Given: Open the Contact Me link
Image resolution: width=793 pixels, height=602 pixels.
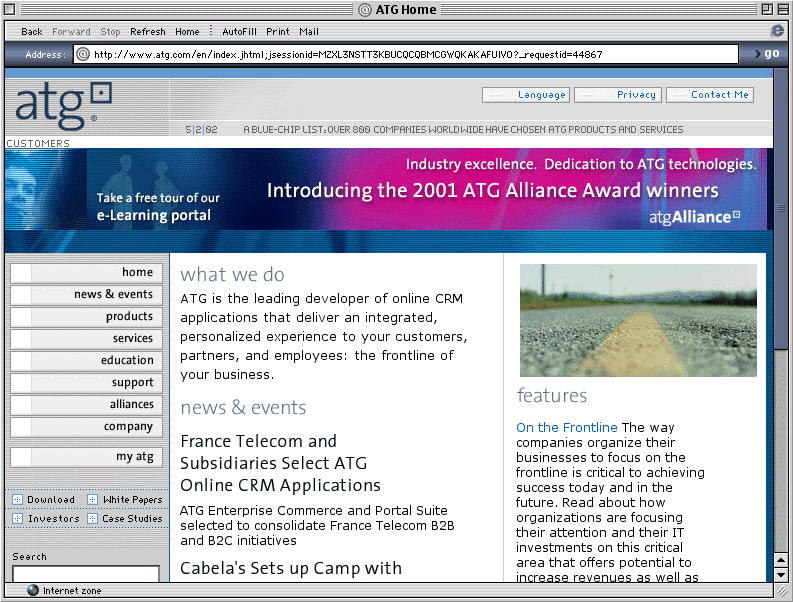Looking at the screenshot, I should pos(710,95).
